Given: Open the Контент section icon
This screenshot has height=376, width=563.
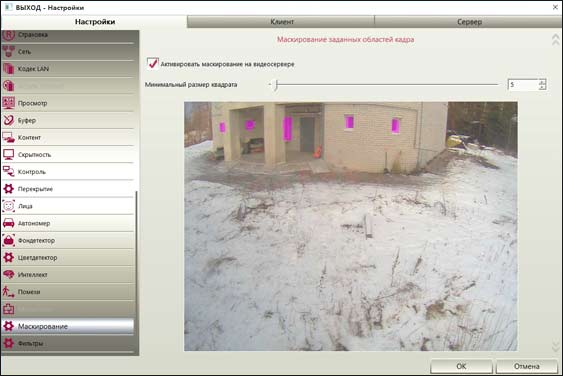Looking at the screenshot, I should click(9, 138).
